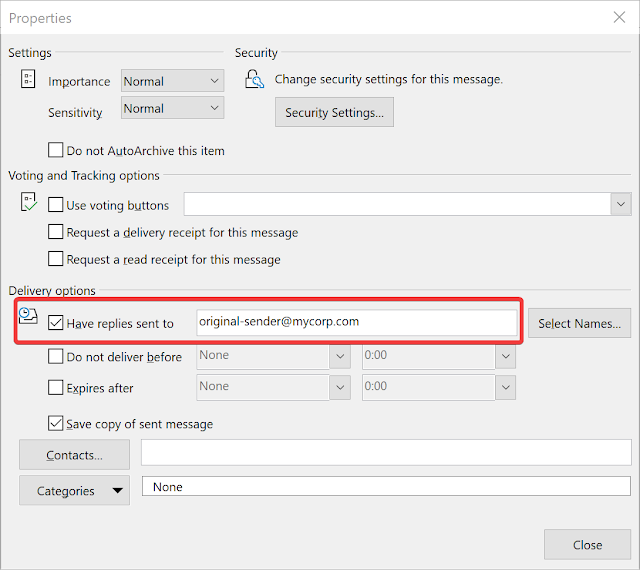Image resolution: width=640 pixels, height=570 pixels.
Task: Uncheck Have replies sent to
Action: pos(56,323)
